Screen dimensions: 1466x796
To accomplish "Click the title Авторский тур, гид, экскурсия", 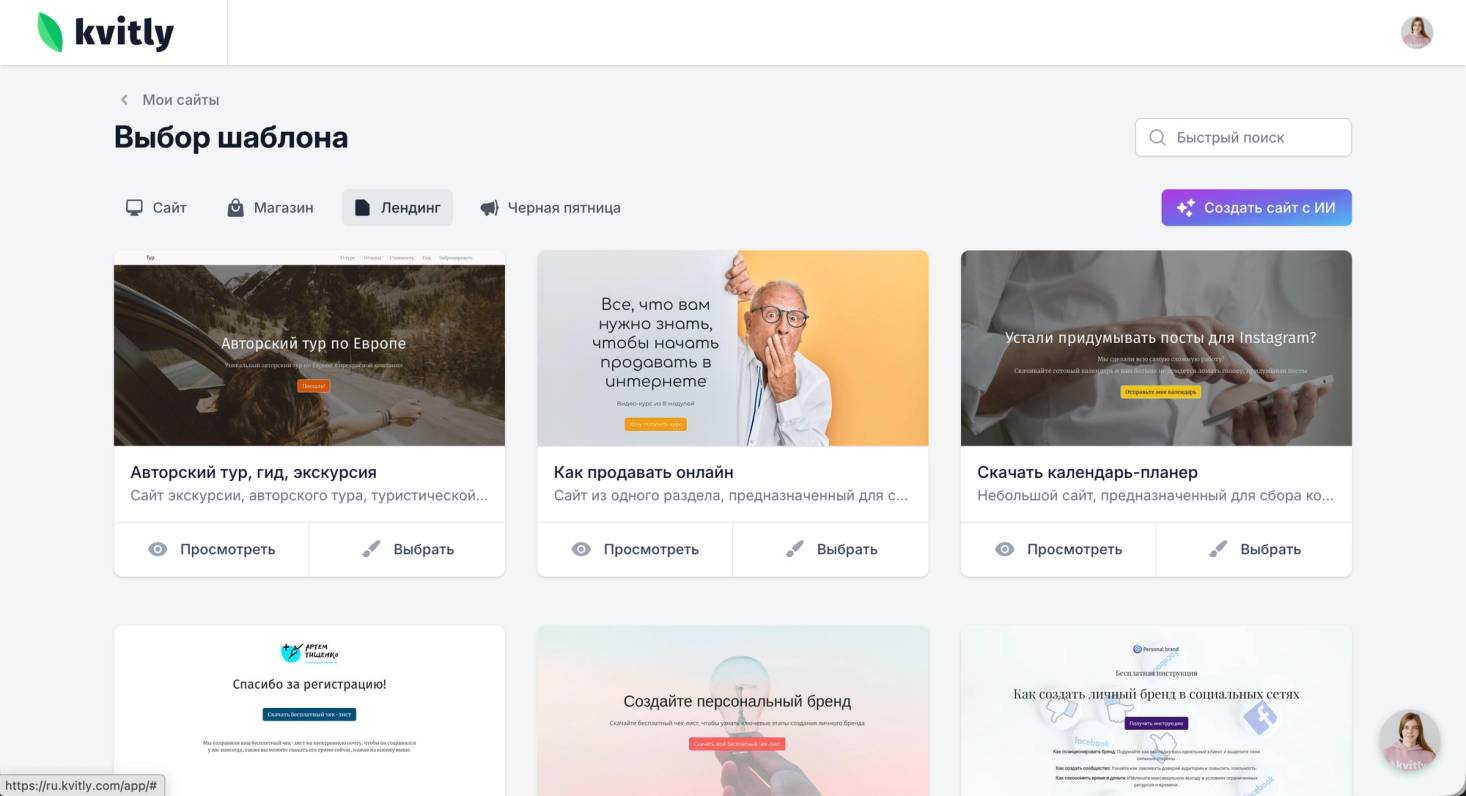I will pos(253,472).
